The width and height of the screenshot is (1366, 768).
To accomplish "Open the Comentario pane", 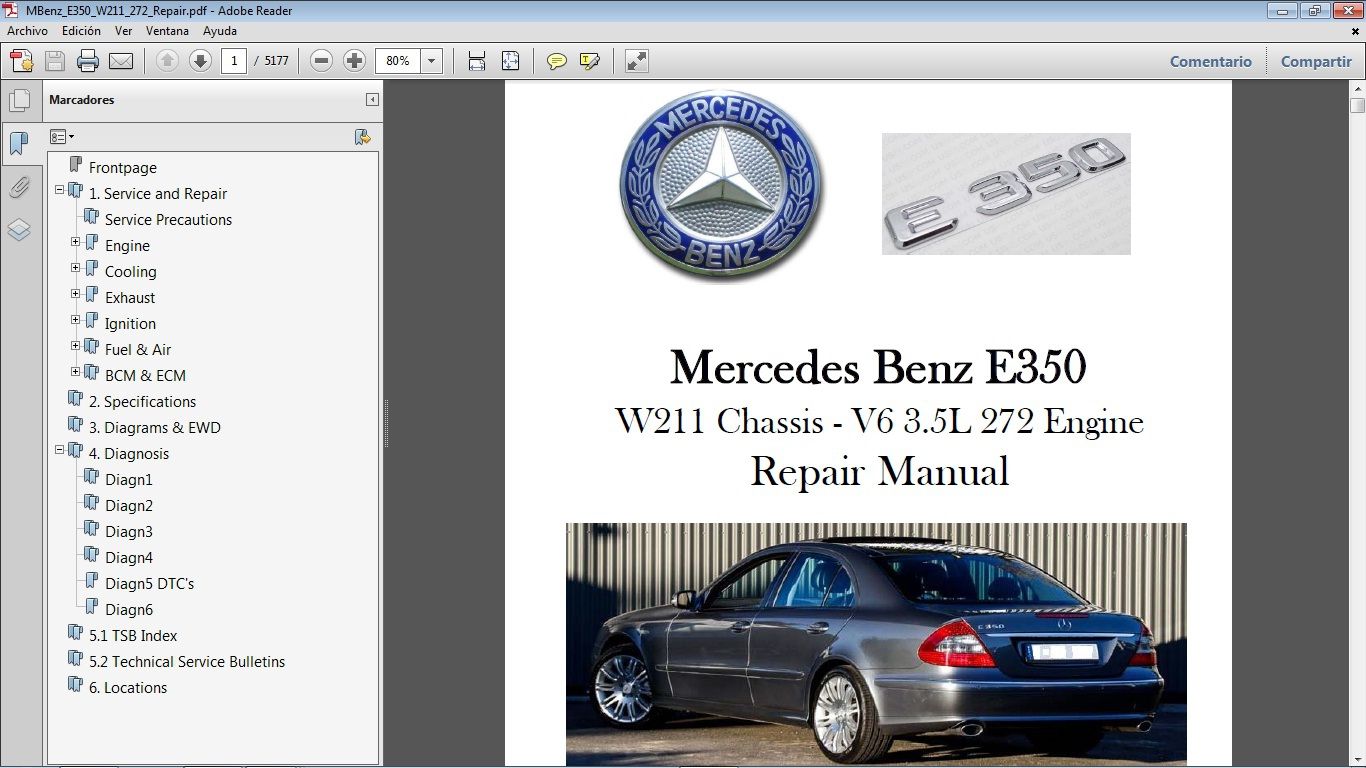I will [x=1210, y=61].
